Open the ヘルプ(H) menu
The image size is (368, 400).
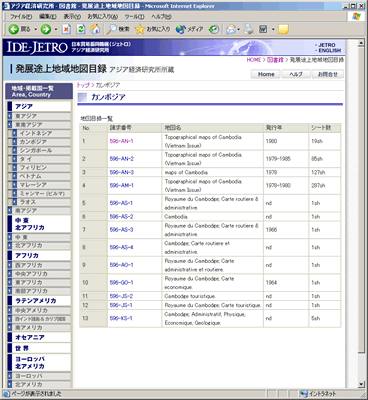pos(162,16)
